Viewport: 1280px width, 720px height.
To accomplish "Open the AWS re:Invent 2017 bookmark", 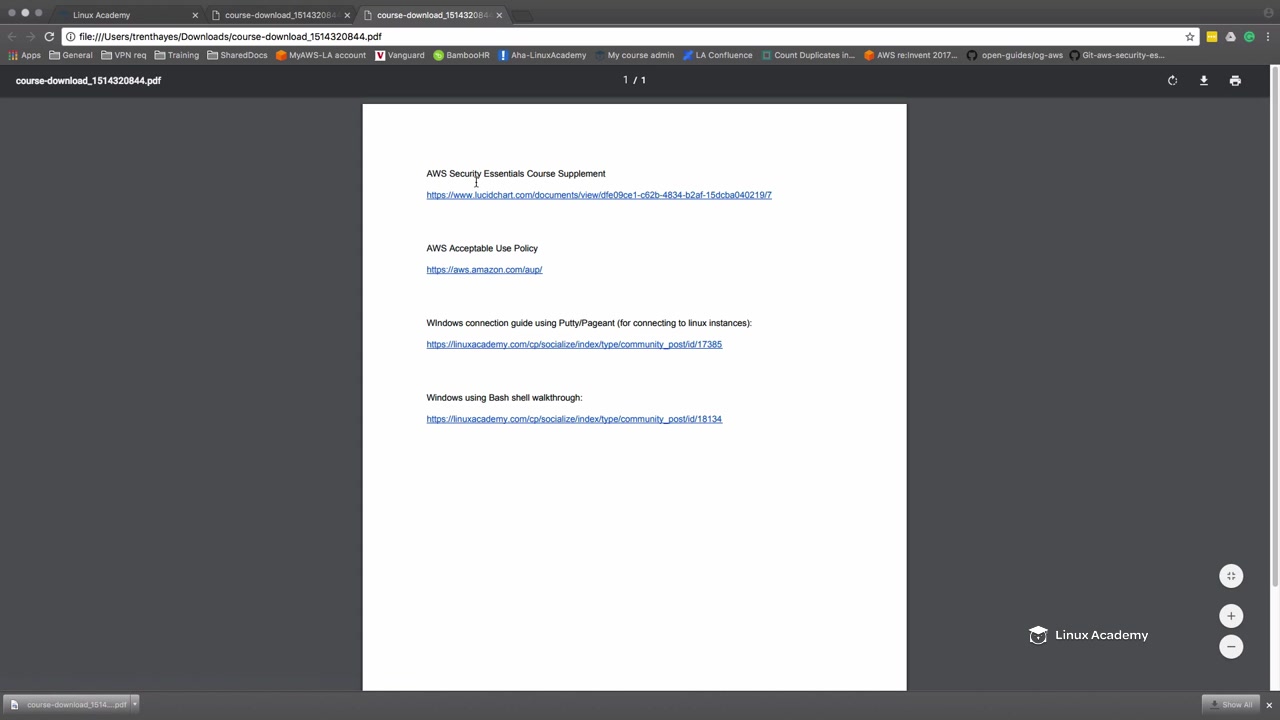I will click(910, 55).
